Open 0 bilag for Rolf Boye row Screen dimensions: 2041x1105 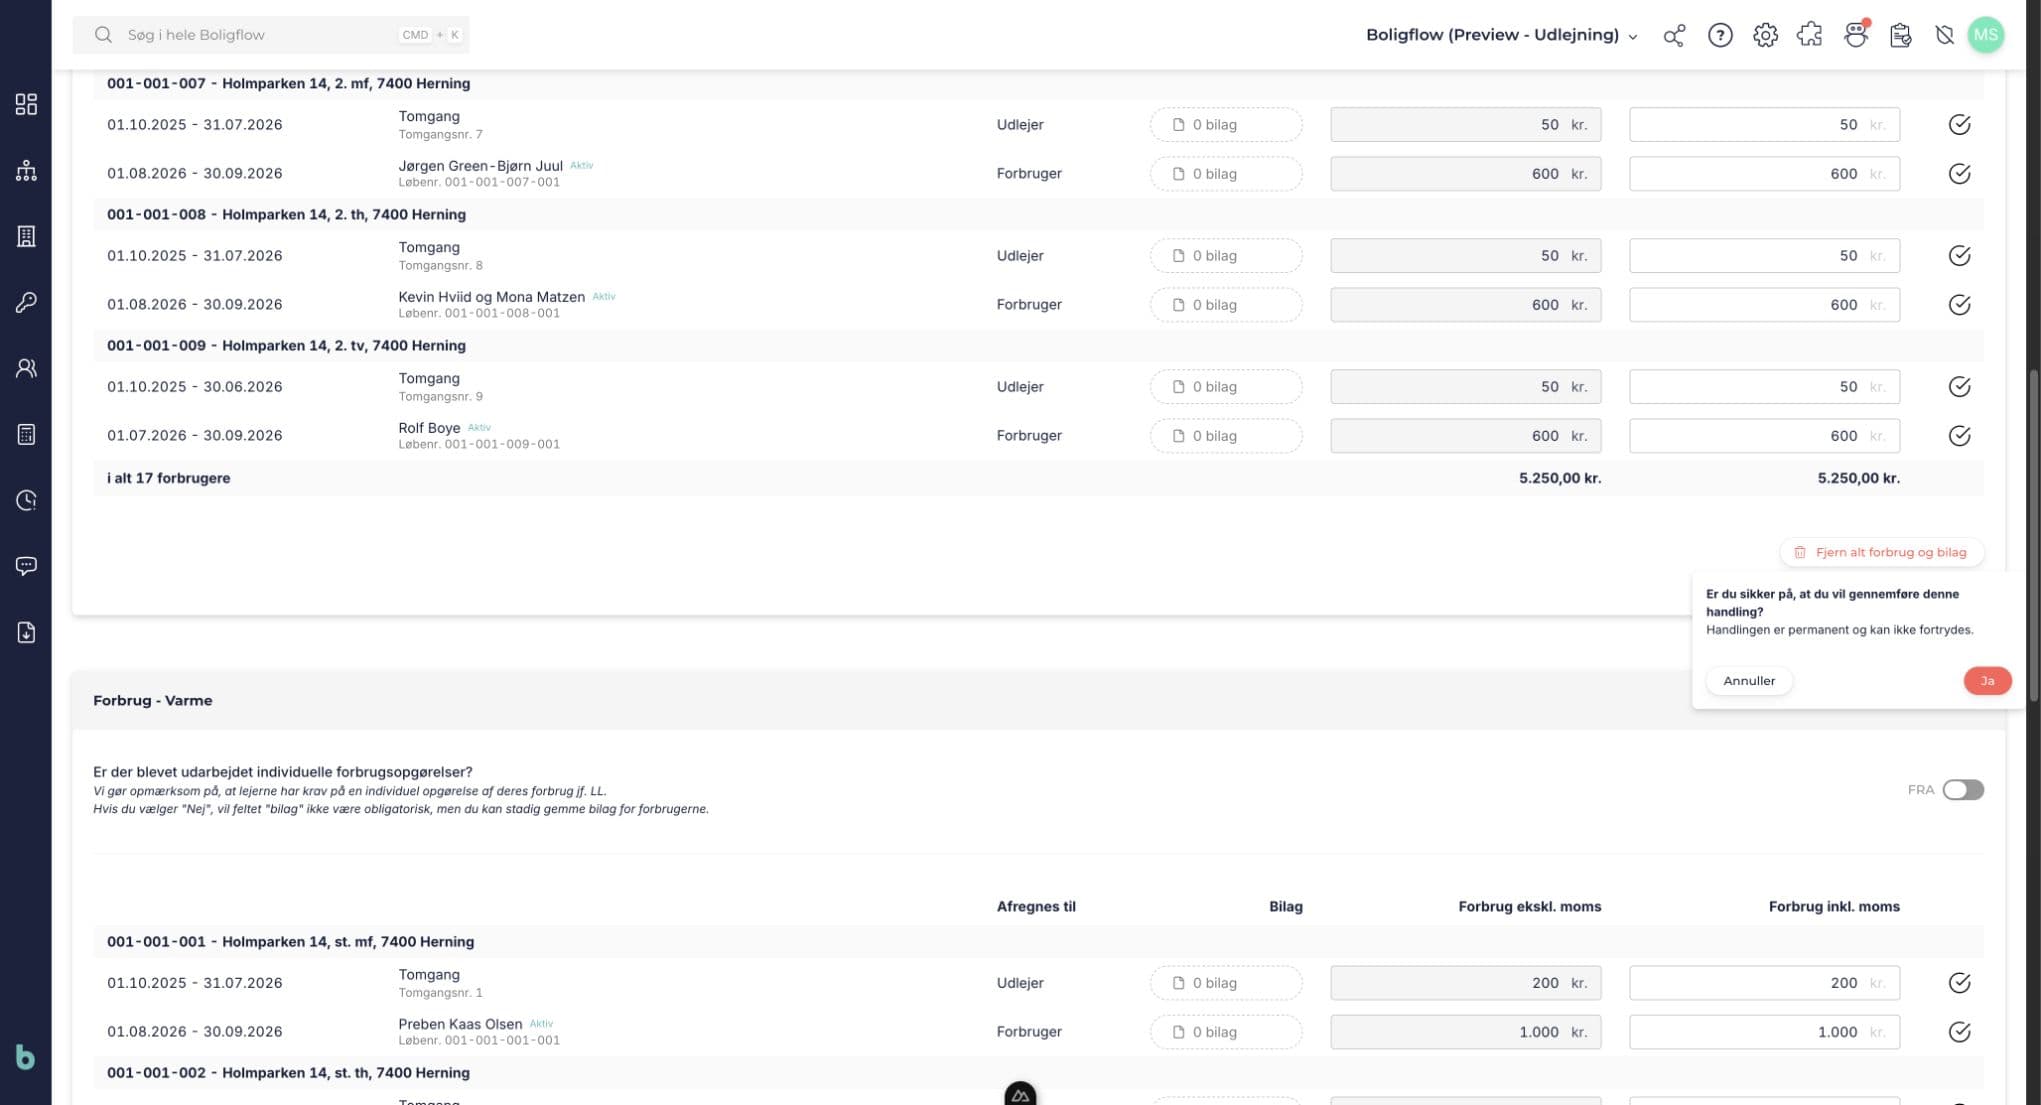coord(1226,436)
